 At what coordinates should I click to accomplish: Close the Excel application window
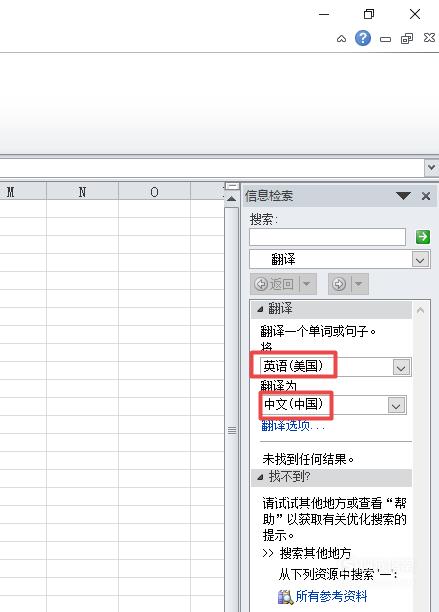415,14
